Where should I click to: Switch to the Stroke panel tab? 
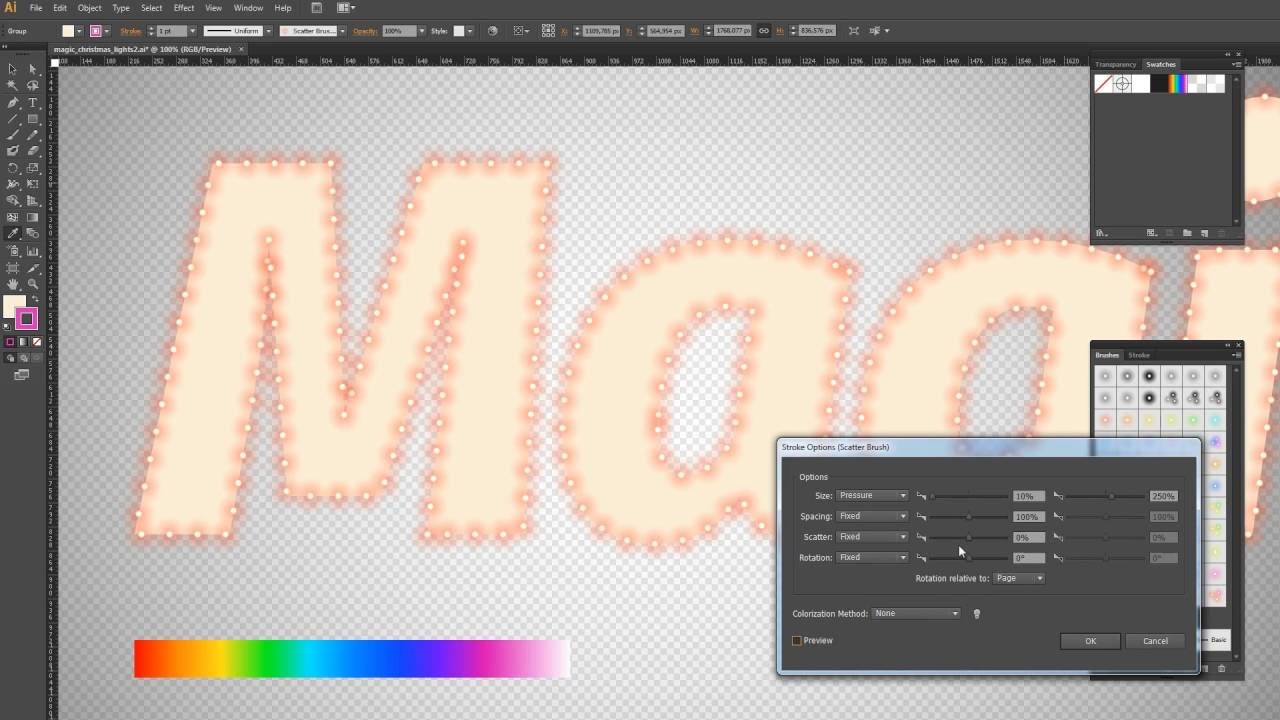(1139, 355)
